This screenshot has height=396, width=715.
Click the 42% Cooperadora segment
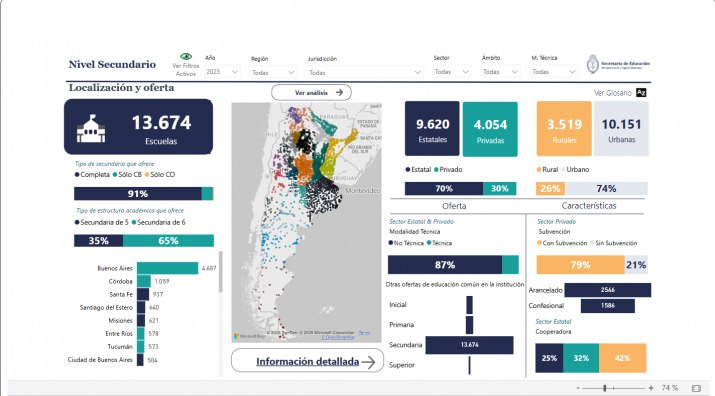tap(622, 358)
